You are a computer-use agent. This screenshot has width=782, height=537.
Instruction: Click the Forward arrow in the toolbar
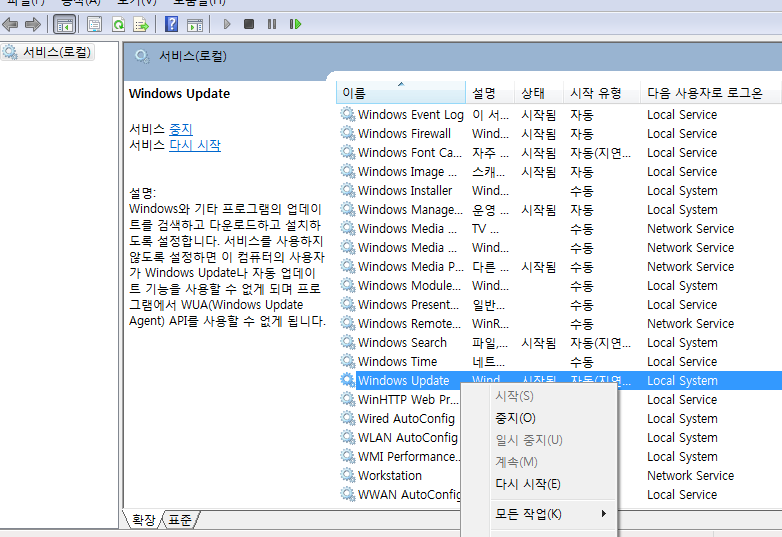point(32,24)
